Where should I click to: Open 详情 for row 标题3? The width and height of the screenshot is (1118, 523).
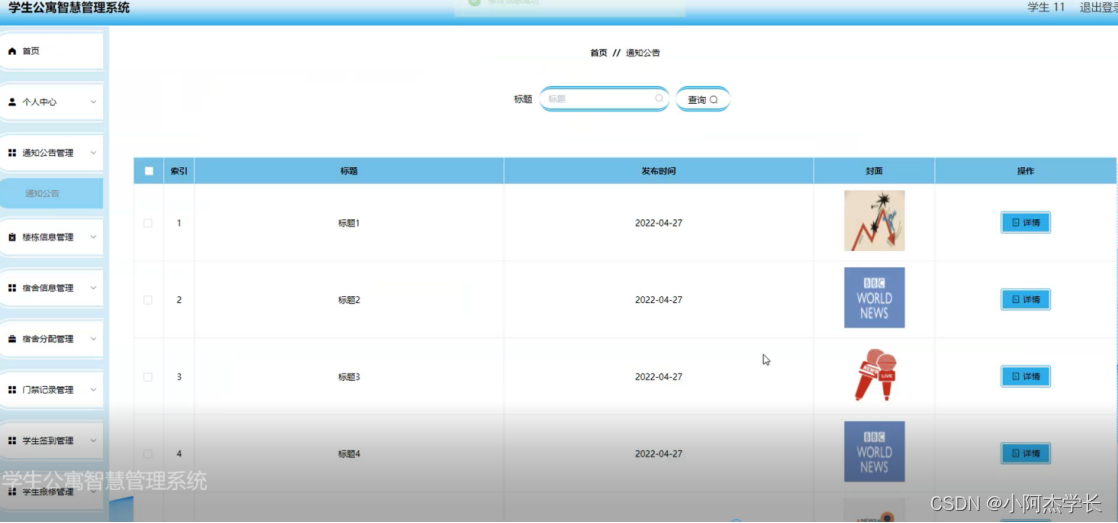click(1025, 377)
